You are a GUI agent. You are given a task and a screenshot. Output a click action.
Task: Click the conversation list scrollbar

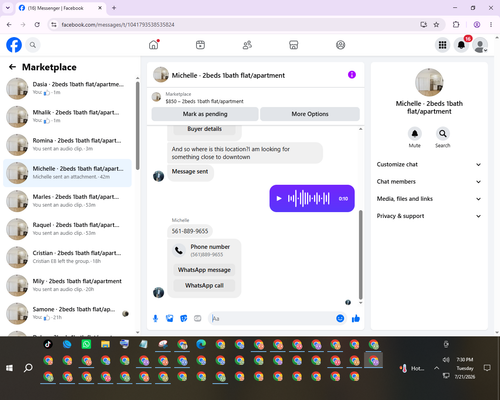(138, 126)
